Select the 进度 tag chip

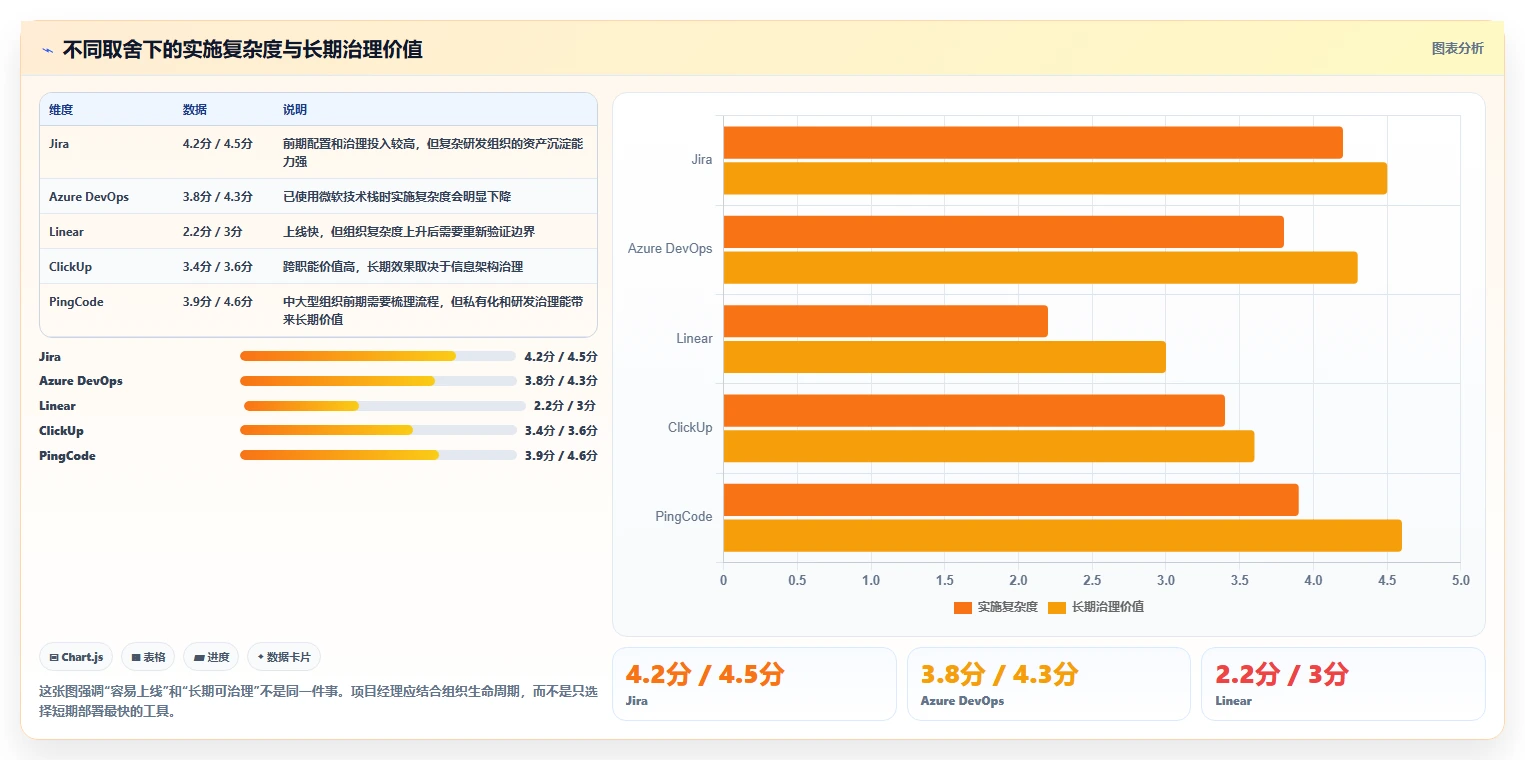[x=211, y=657]
